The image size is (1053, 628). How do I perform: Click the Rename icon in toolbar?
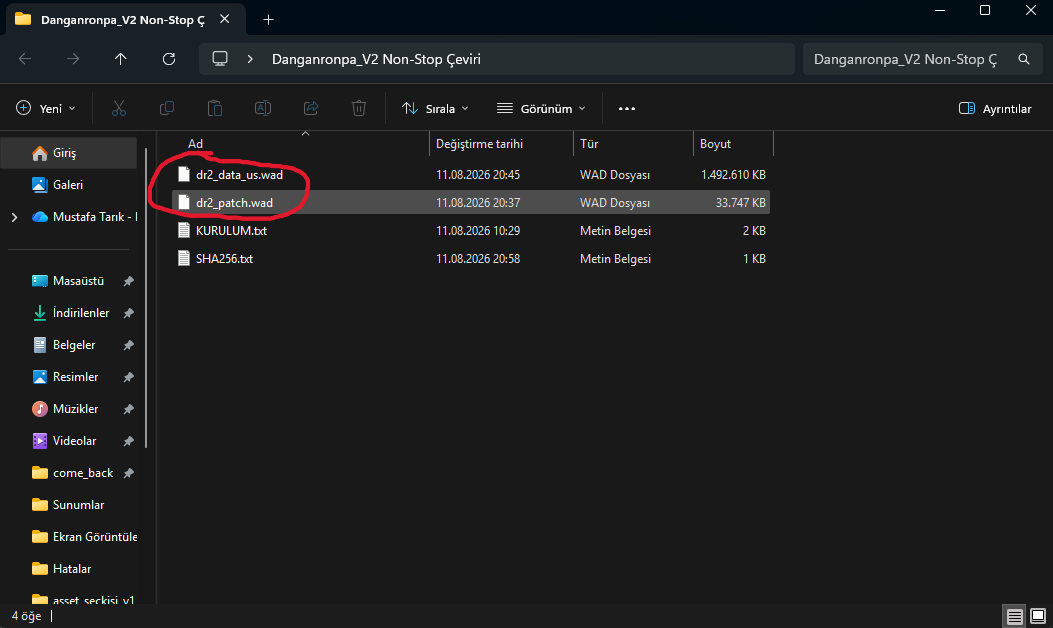tap(263, 108)
